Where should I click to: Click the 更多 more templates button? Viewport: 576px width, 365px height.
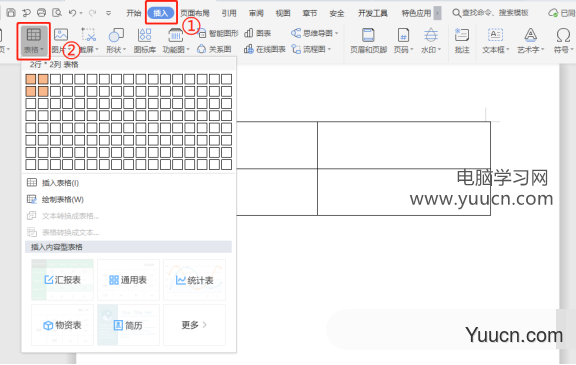pyautogui.click(x=194, y=325)
